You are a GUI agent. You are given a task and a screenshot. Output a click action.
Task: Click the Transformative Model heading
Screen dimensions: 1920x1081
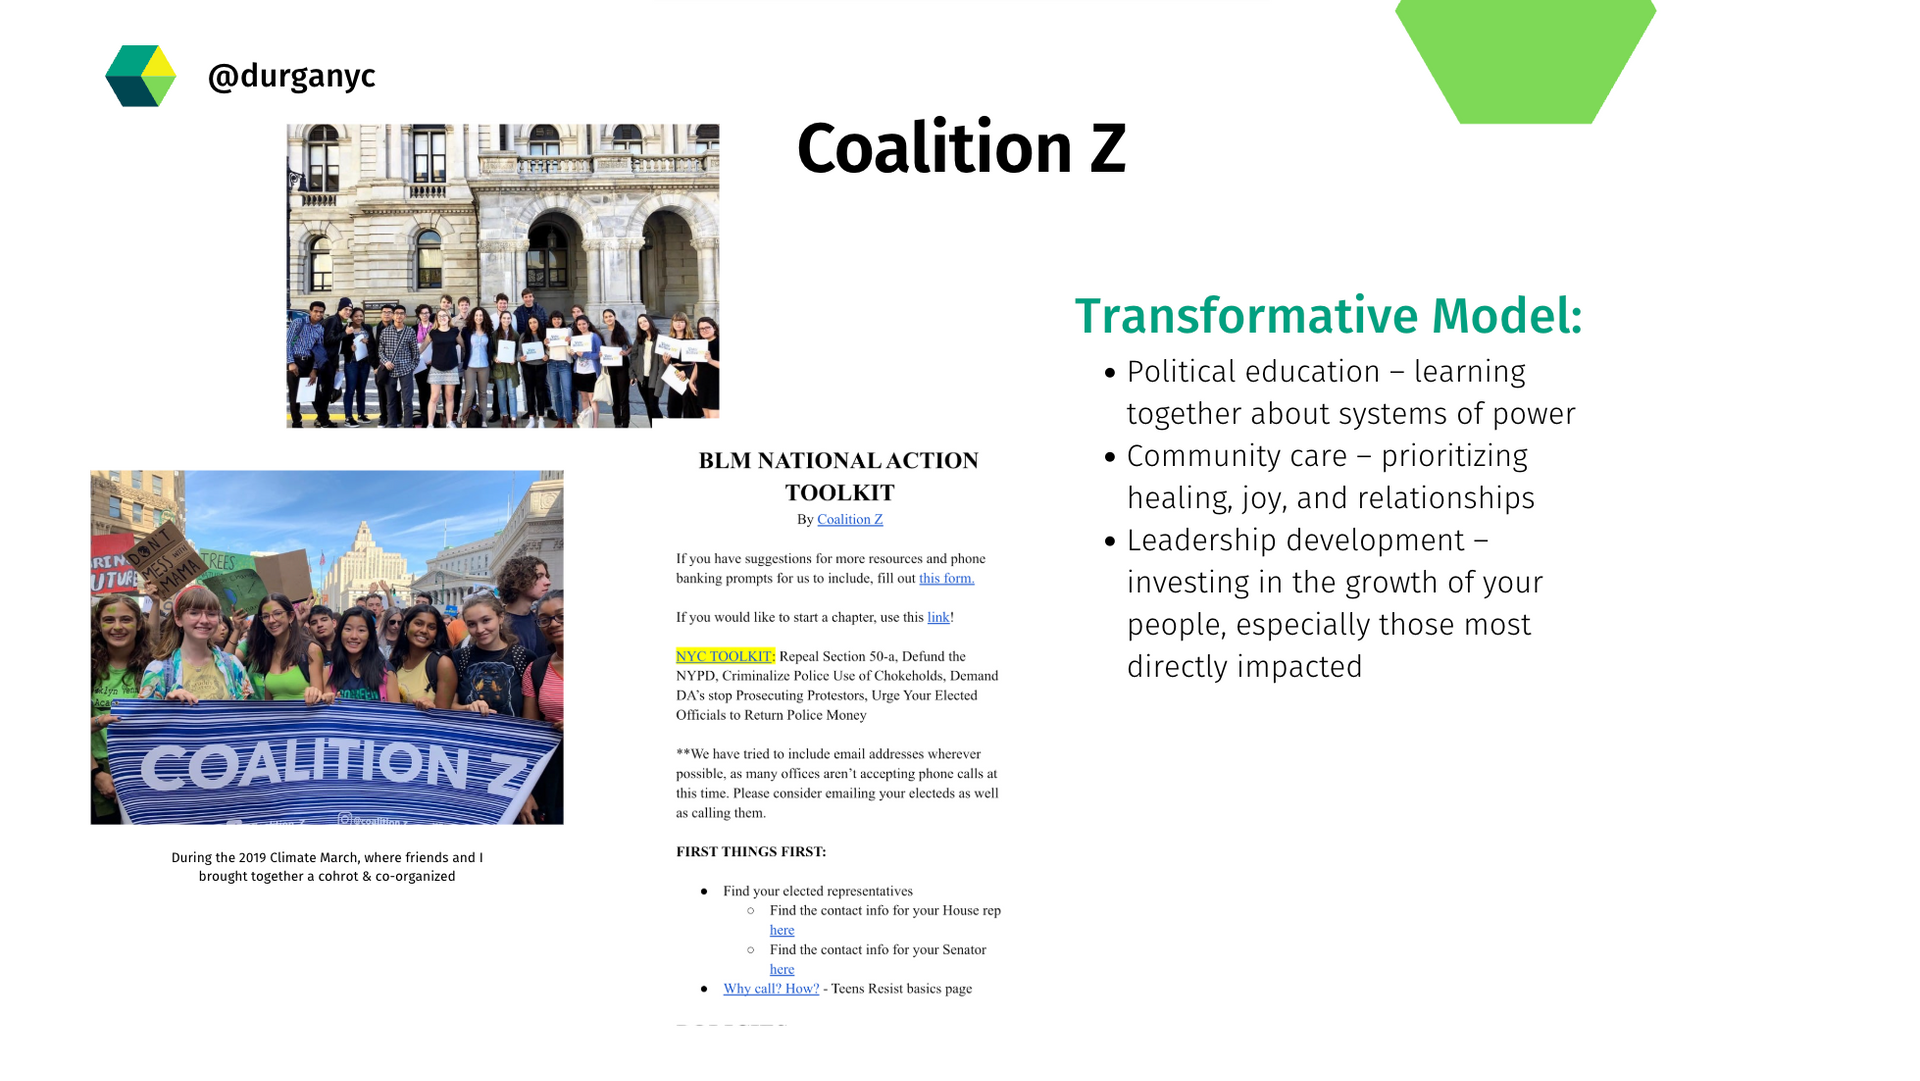[x=1328, y=316]
